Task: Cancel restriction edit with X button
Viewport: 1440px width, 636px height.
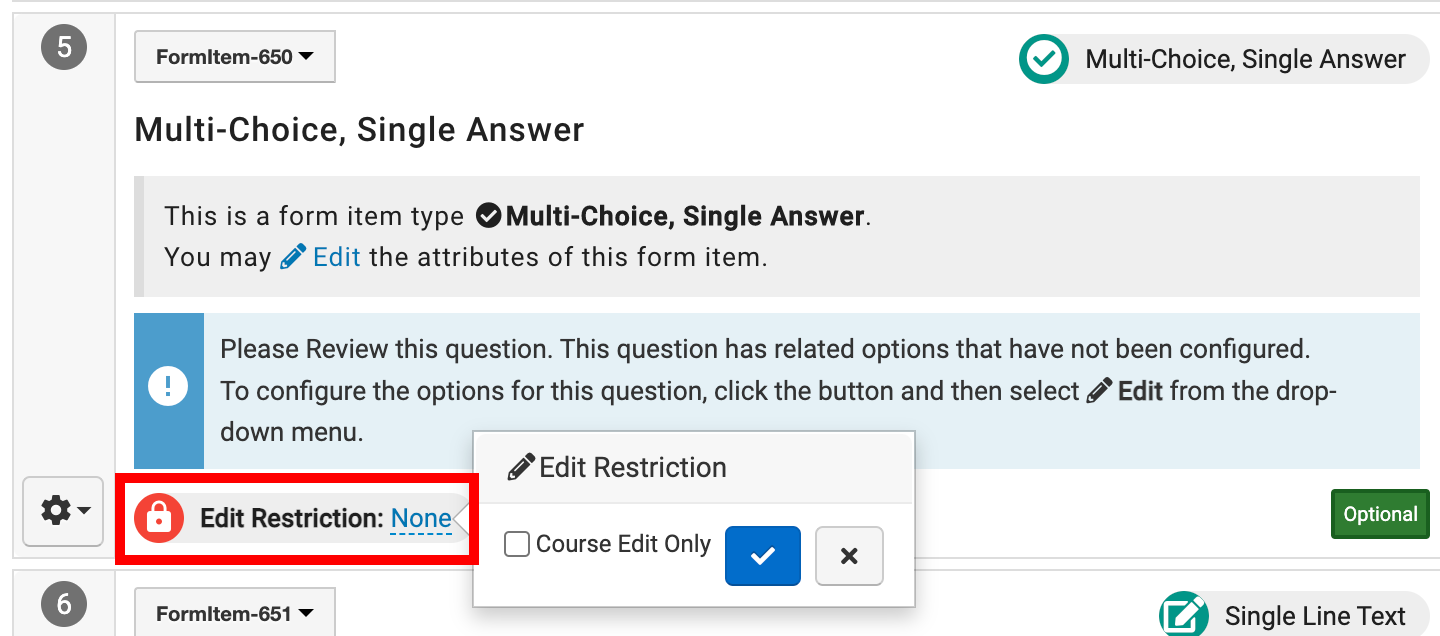Action: 849,555
